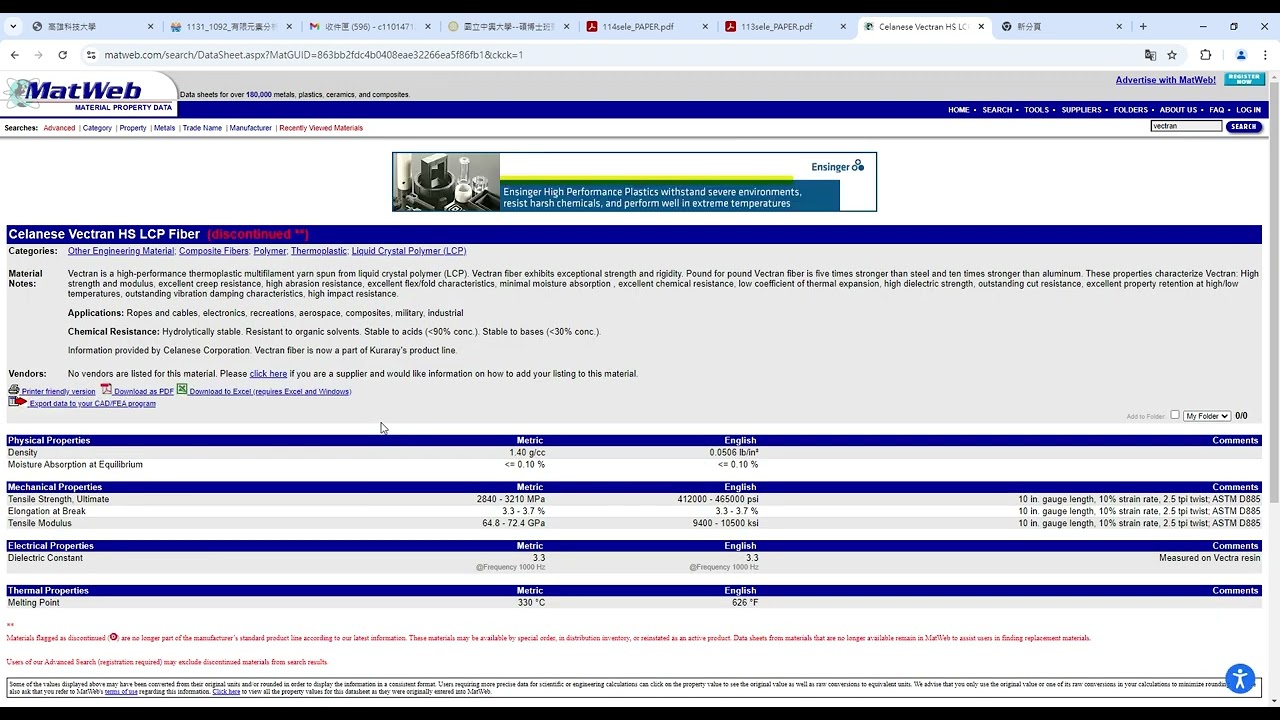Open the browser extensions puzzle icon
This screenshot has height=720, width=1280.
point(1205,55)
